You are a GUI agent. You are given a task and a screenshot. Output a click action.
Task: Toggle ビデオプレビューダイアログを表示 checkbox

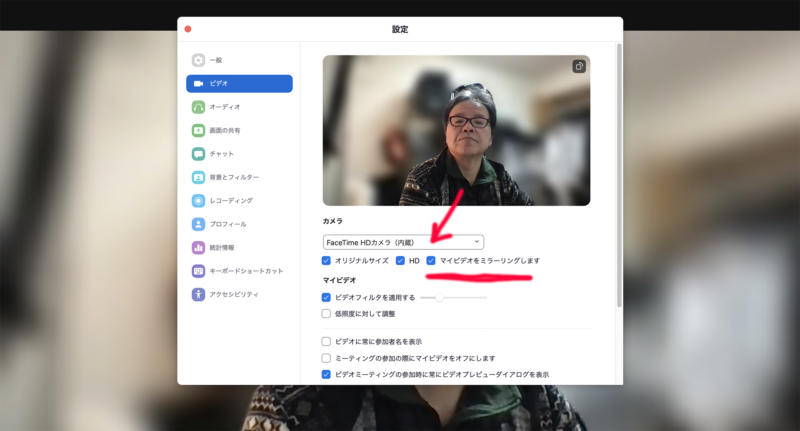click(326, 374)
